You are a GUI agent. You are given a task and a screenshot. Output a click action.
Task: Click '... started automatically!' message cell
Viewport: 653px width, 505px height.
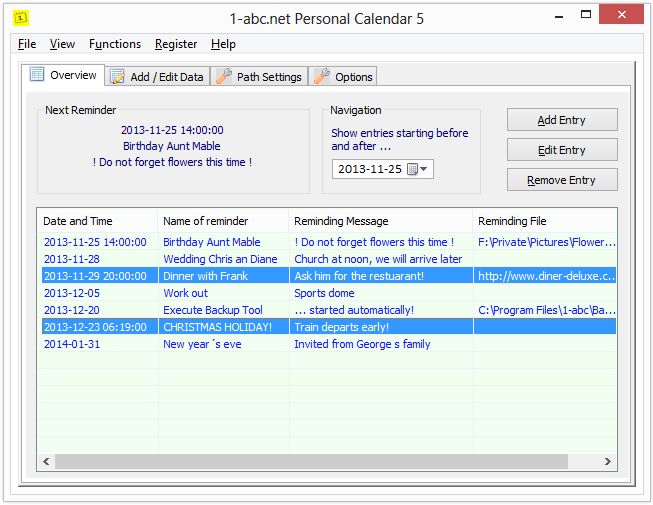[x=354, y=310]
